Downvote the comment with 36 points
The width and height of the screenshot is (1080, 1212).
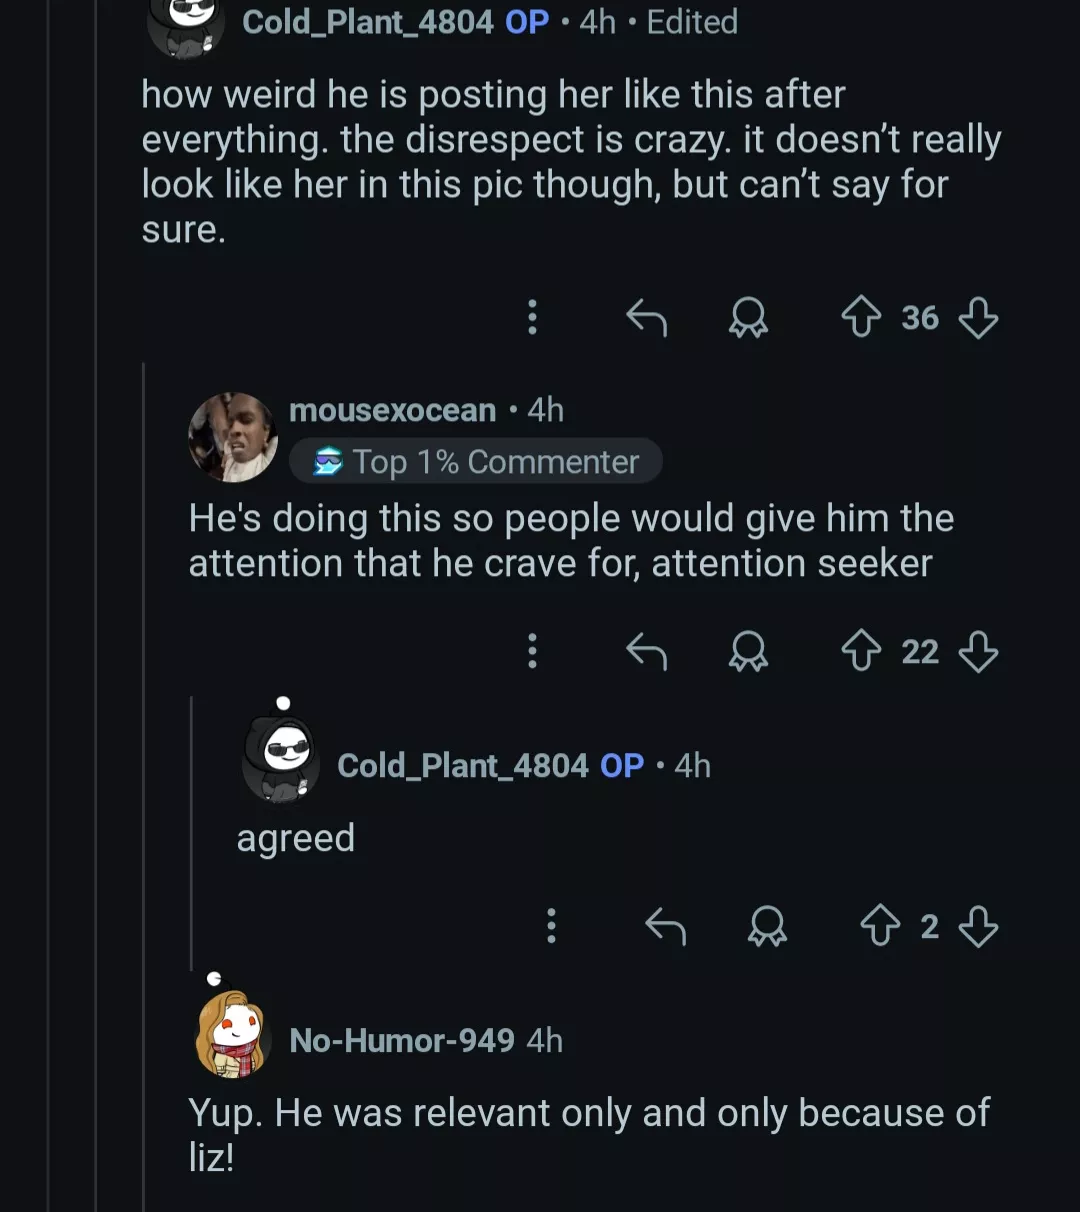click(x=978, y=318)
